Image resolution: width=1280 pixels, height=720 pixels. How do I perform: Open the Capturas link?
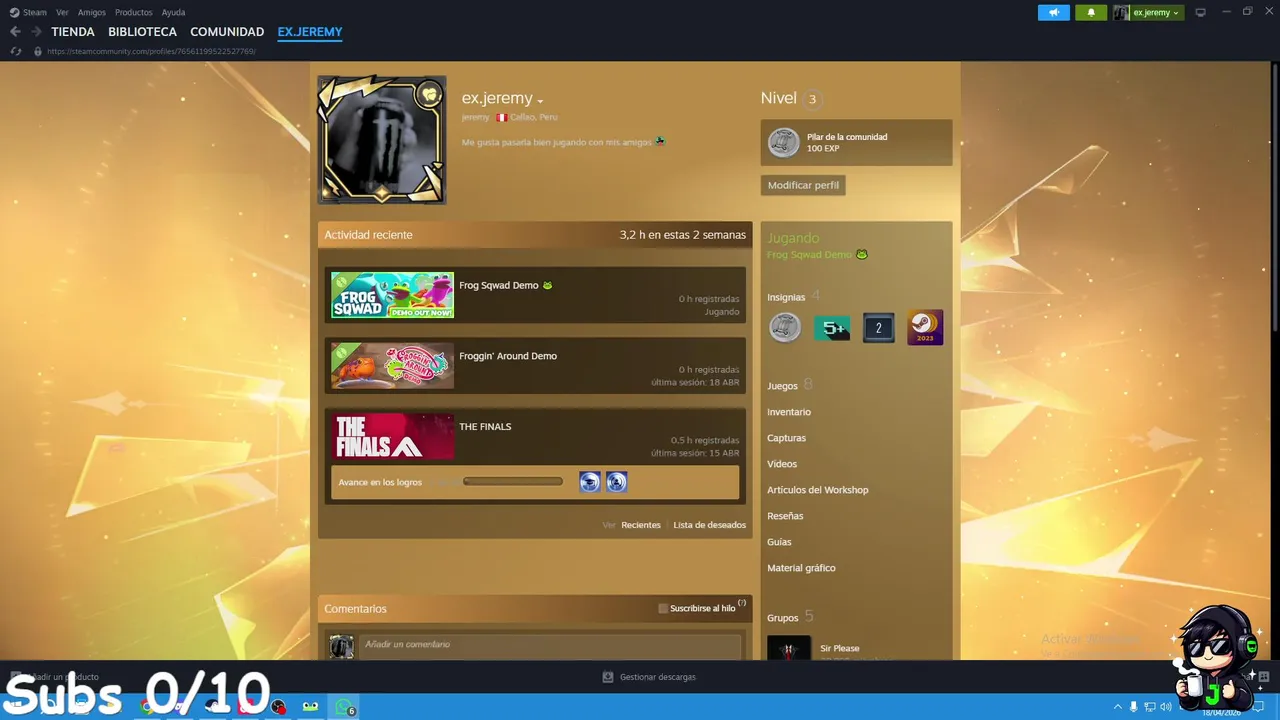(786, 438)
